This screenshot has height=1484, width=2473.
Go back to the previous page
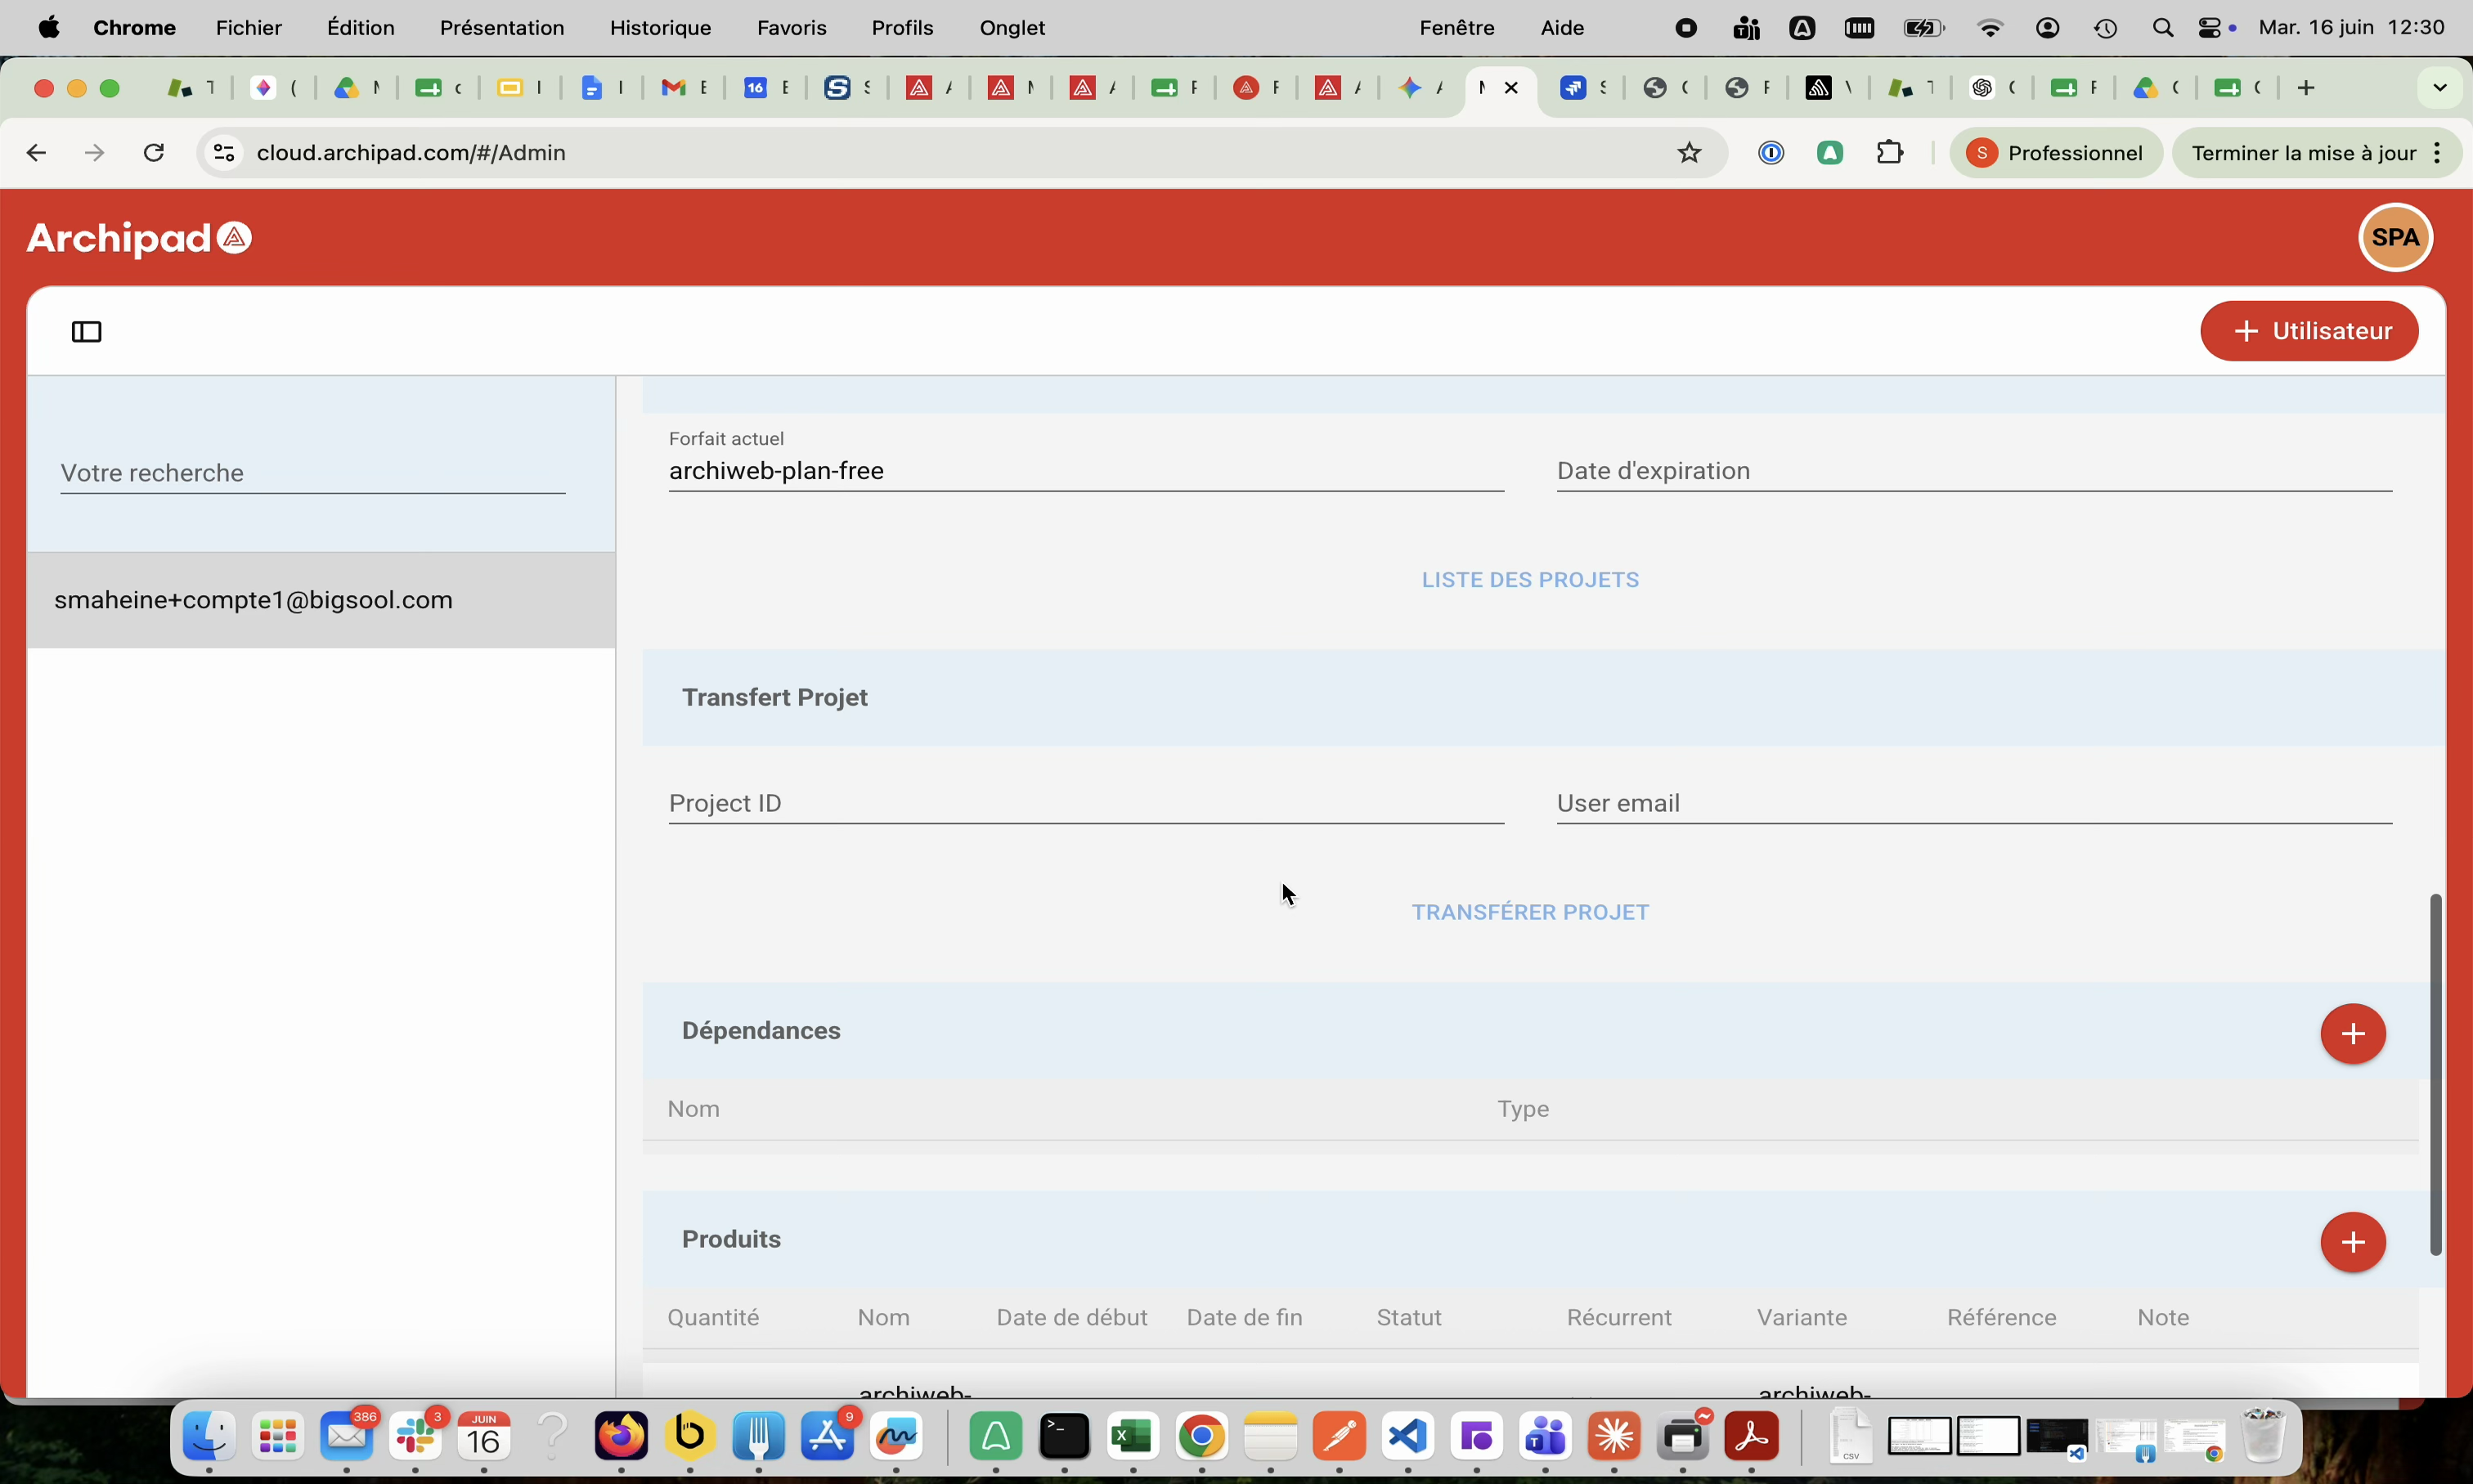36,153
